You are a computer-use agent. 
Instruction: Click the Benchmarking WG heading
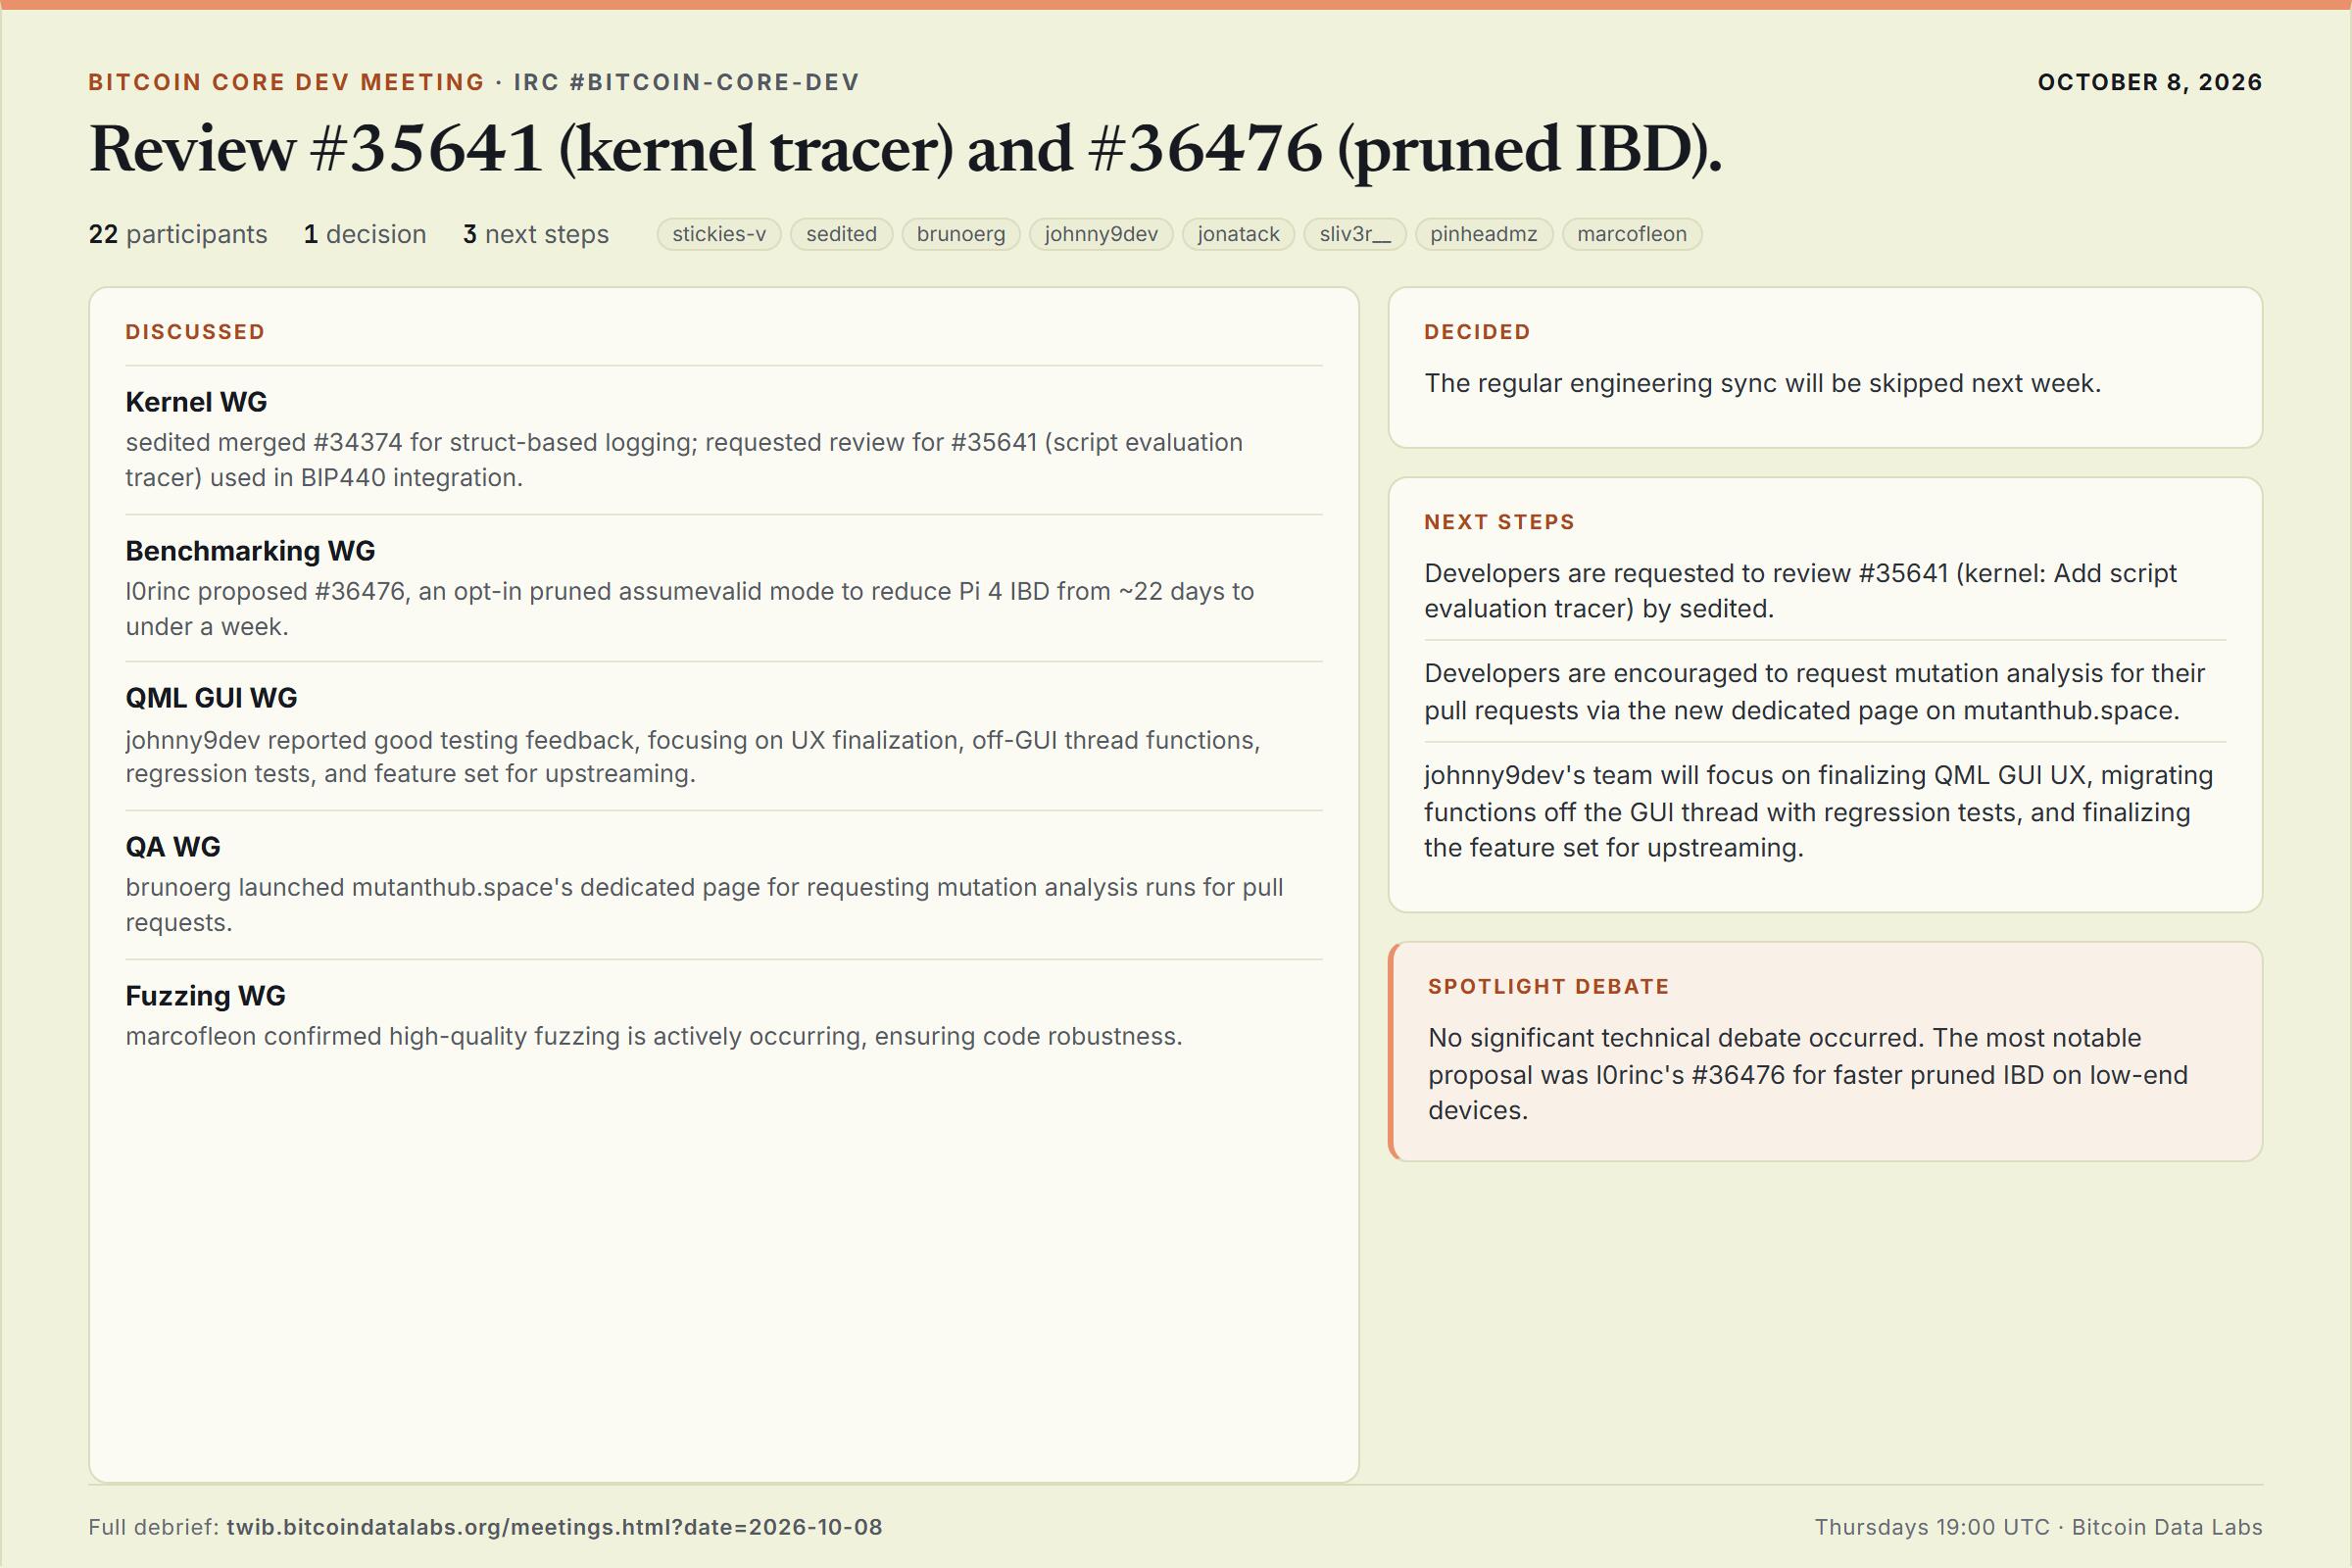tap(250, 551)
